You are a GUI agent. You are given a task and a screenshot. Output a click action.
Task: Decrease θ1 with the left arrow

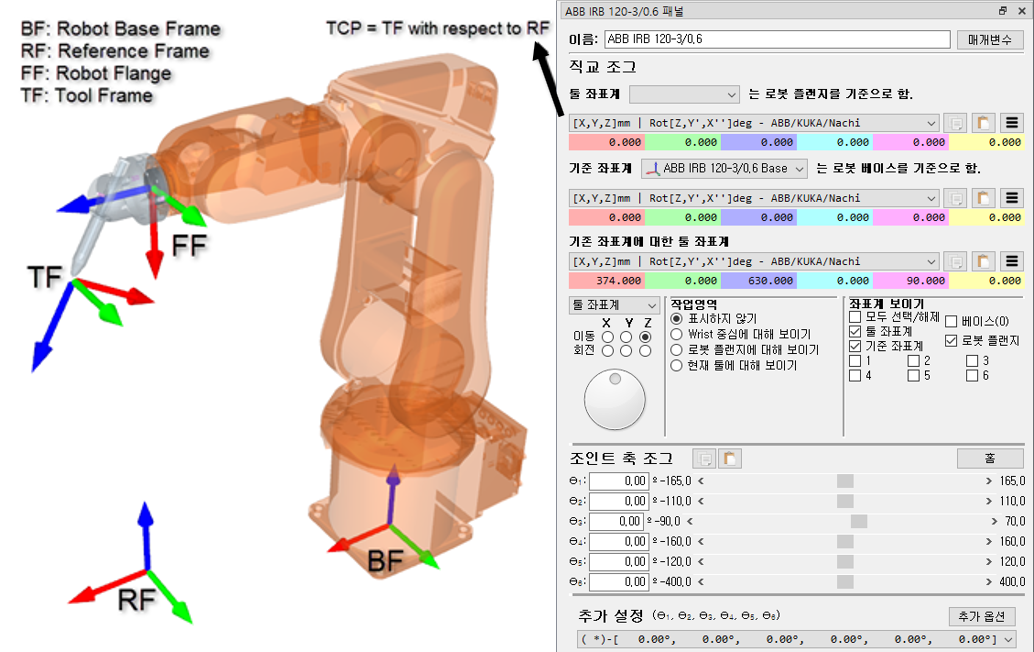click(701, 481)
